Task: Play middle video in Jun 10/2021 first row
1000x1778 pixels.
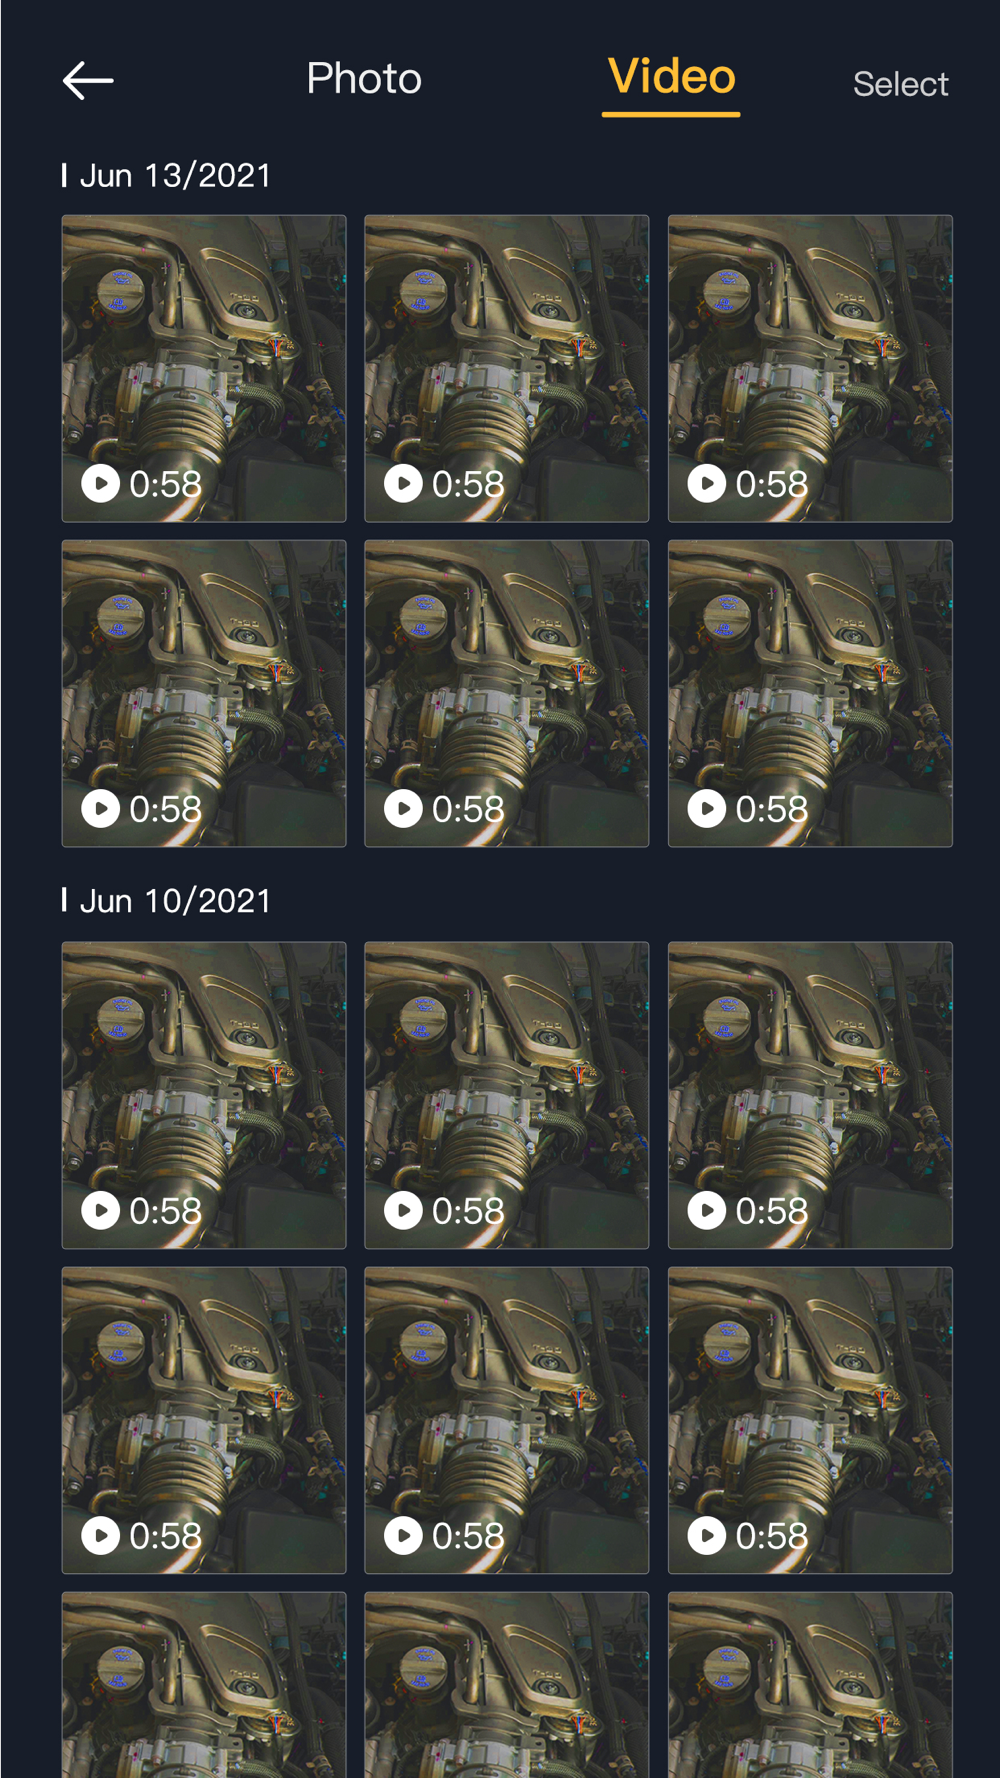Action: coord(507,1095)
